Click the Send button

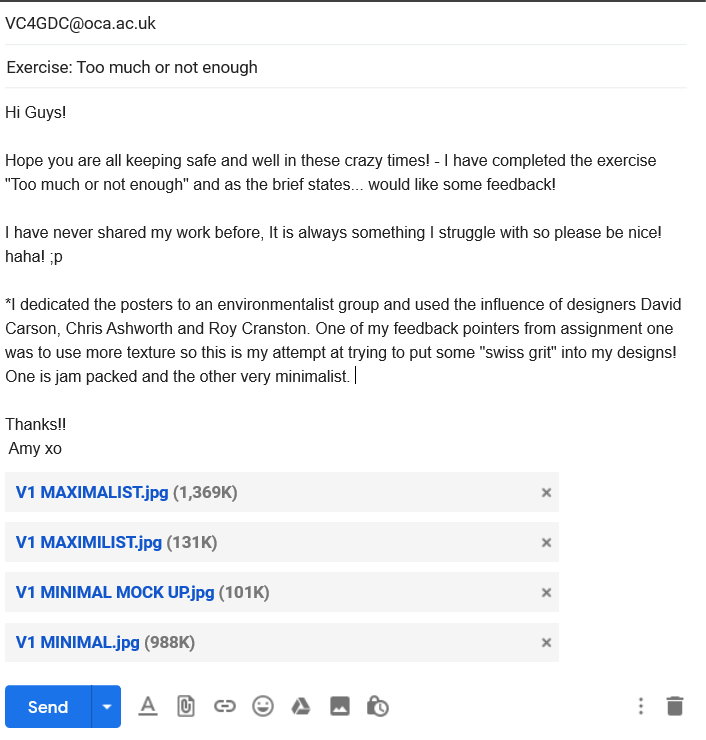[x=48, y=707]
